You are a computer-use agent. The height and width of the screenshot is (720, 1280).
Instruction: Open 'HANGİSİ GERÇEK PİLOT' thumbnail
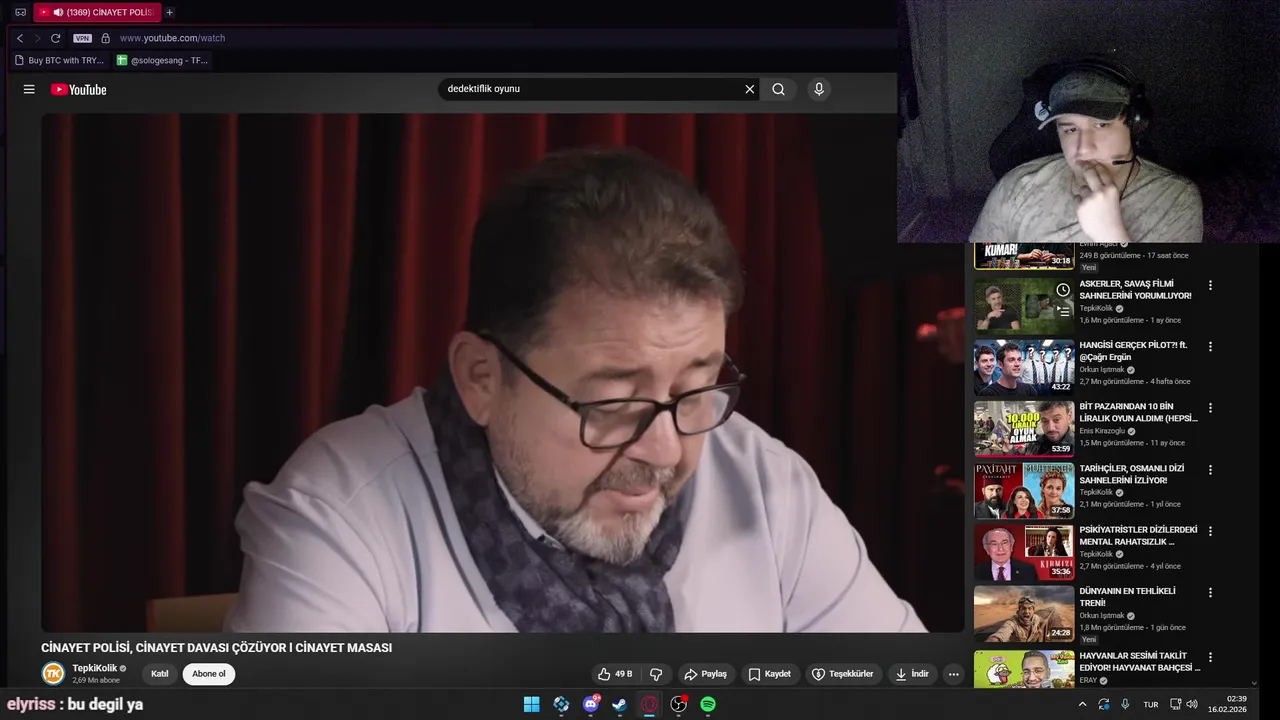[1024, 367]
